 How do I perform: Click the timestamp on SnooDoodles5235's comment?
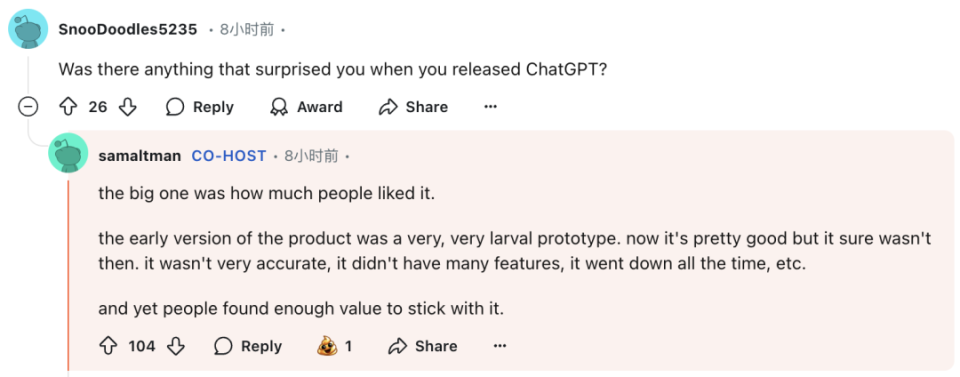tap(247, 29)
